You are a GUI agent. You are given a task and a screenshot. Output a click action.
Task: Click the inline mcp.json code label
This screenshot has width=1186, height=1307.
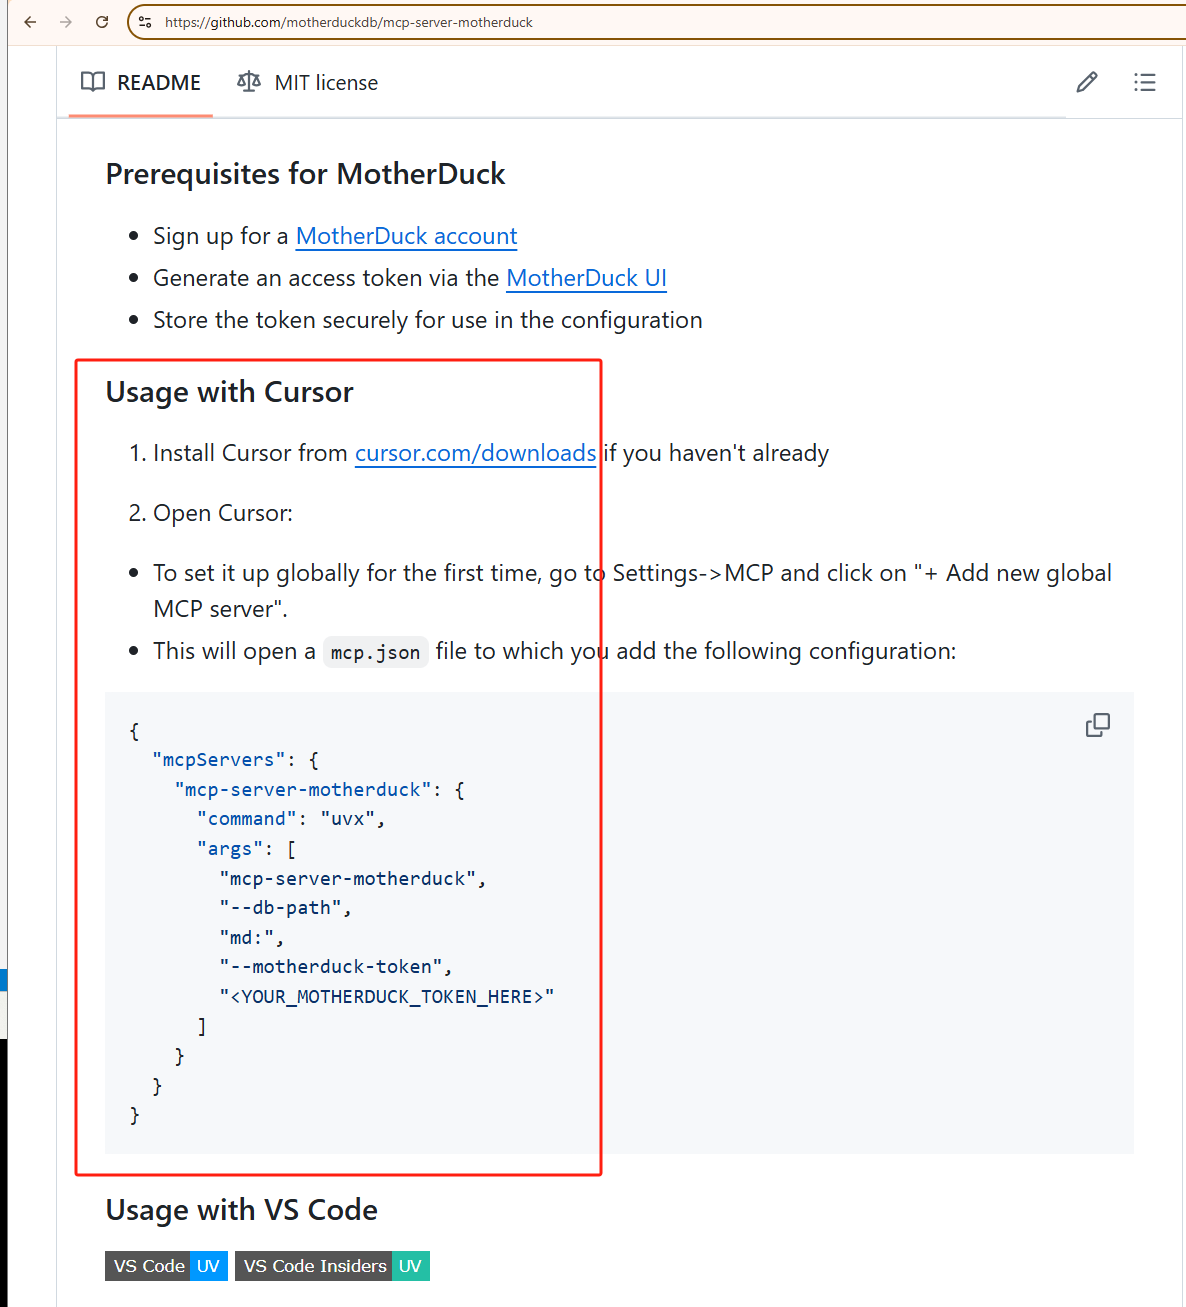[375, 652]
